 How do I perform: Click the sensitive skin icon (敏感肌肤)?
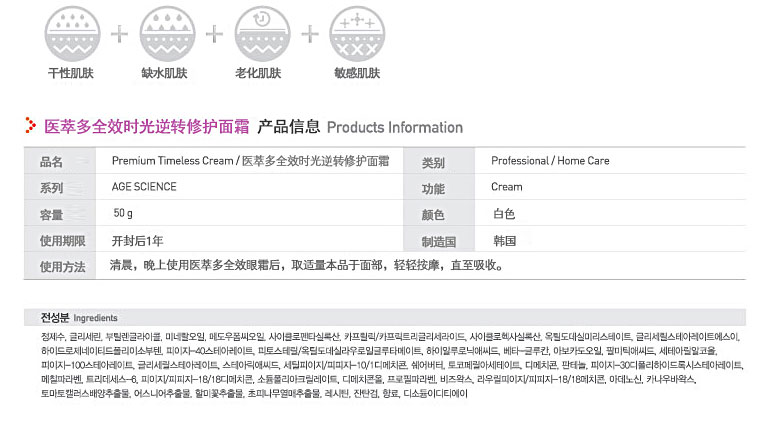click(357, 31)
